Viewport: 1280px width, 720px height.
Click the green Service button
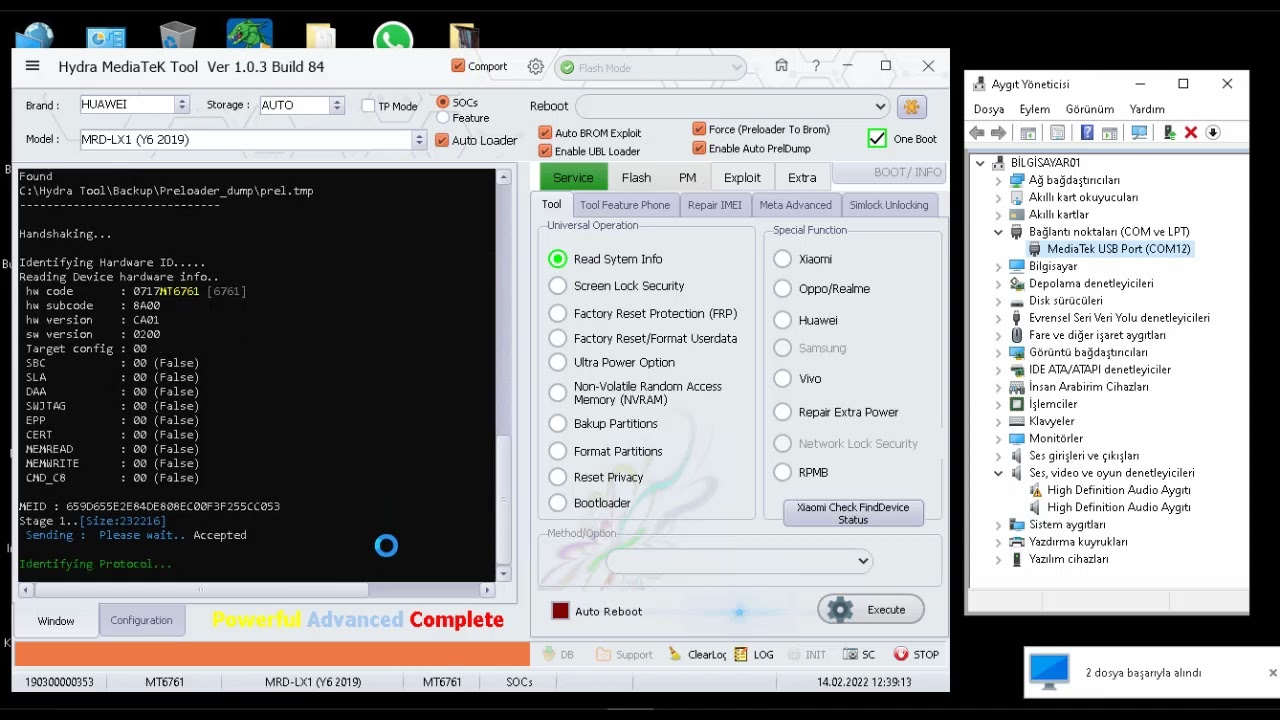[x=573, y=177]
